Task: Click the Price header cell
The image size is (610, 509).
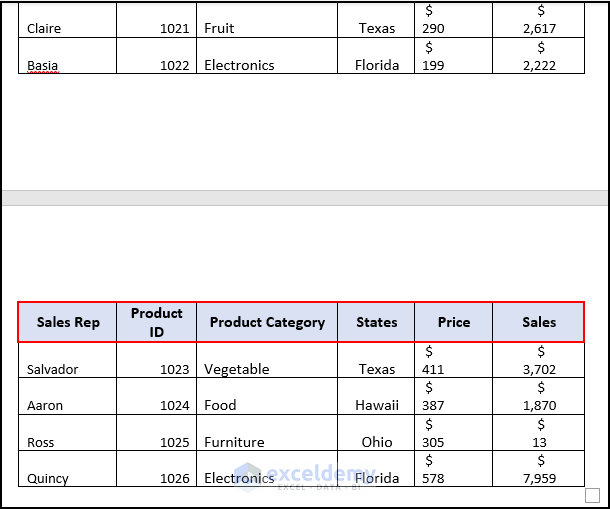Action: click(x=453, y=322)
